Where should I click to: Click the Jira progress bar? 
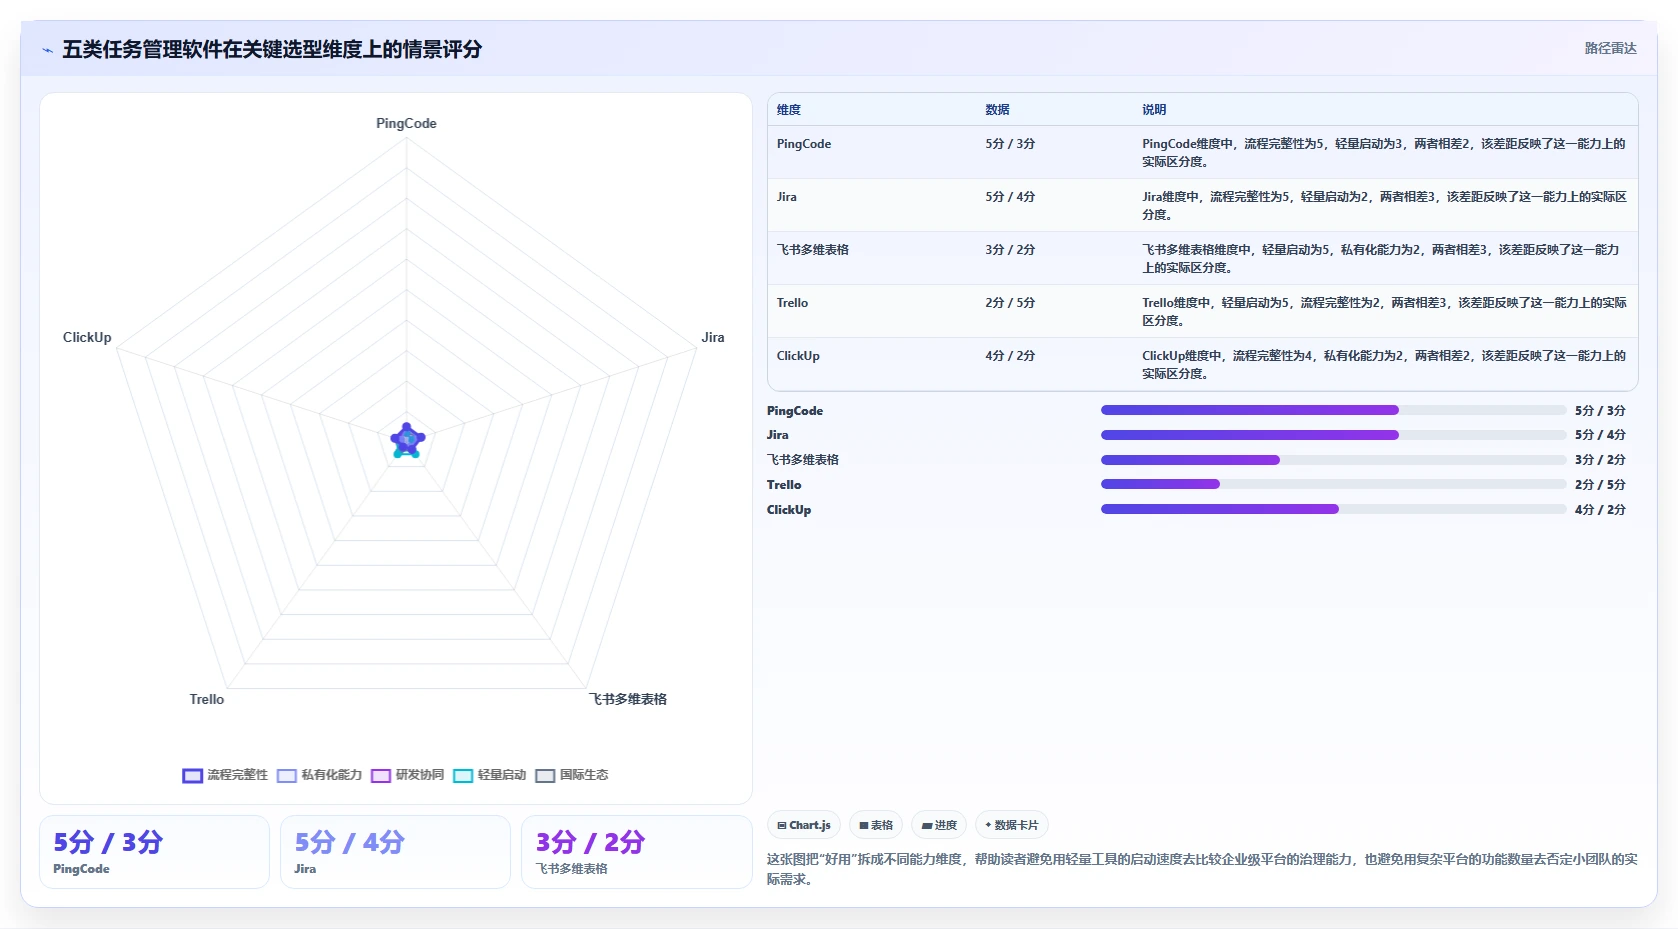coord(1333,435)
